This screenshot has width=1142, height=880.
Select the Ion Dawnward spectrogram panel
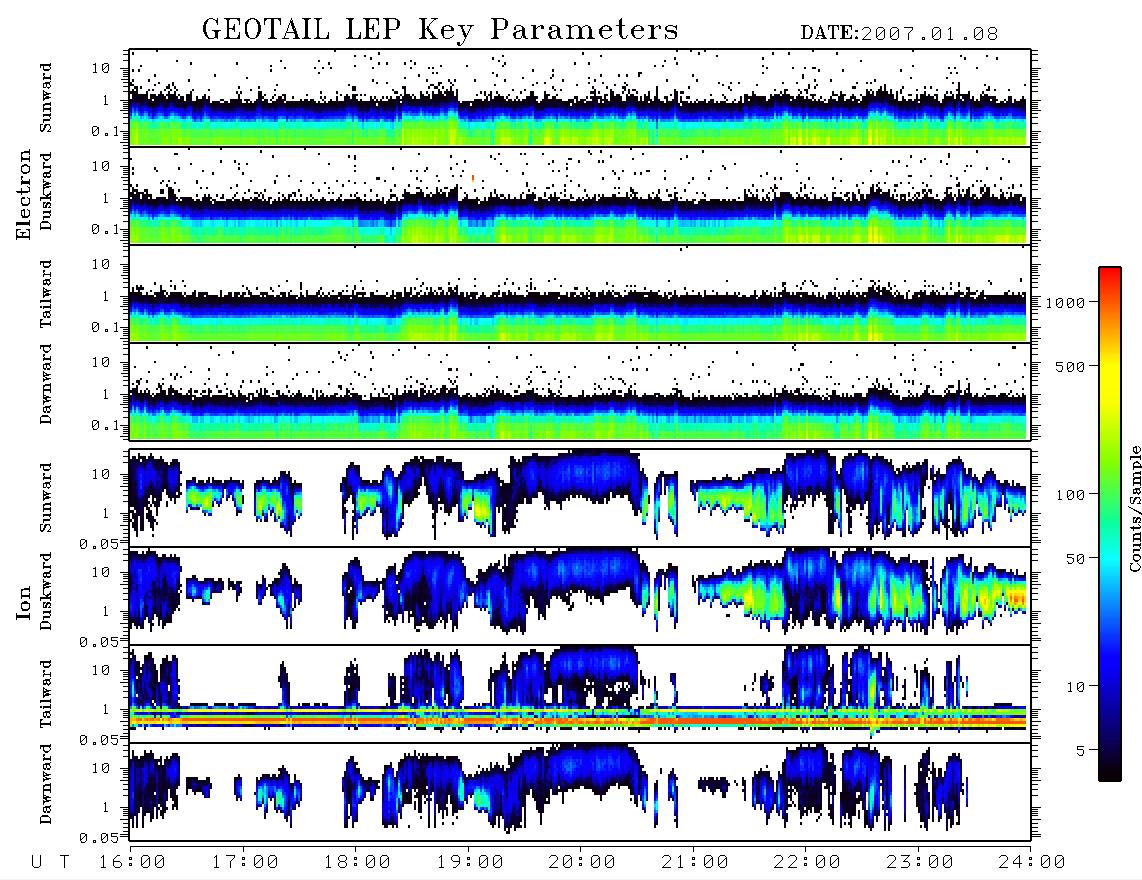tap(580, 791)
